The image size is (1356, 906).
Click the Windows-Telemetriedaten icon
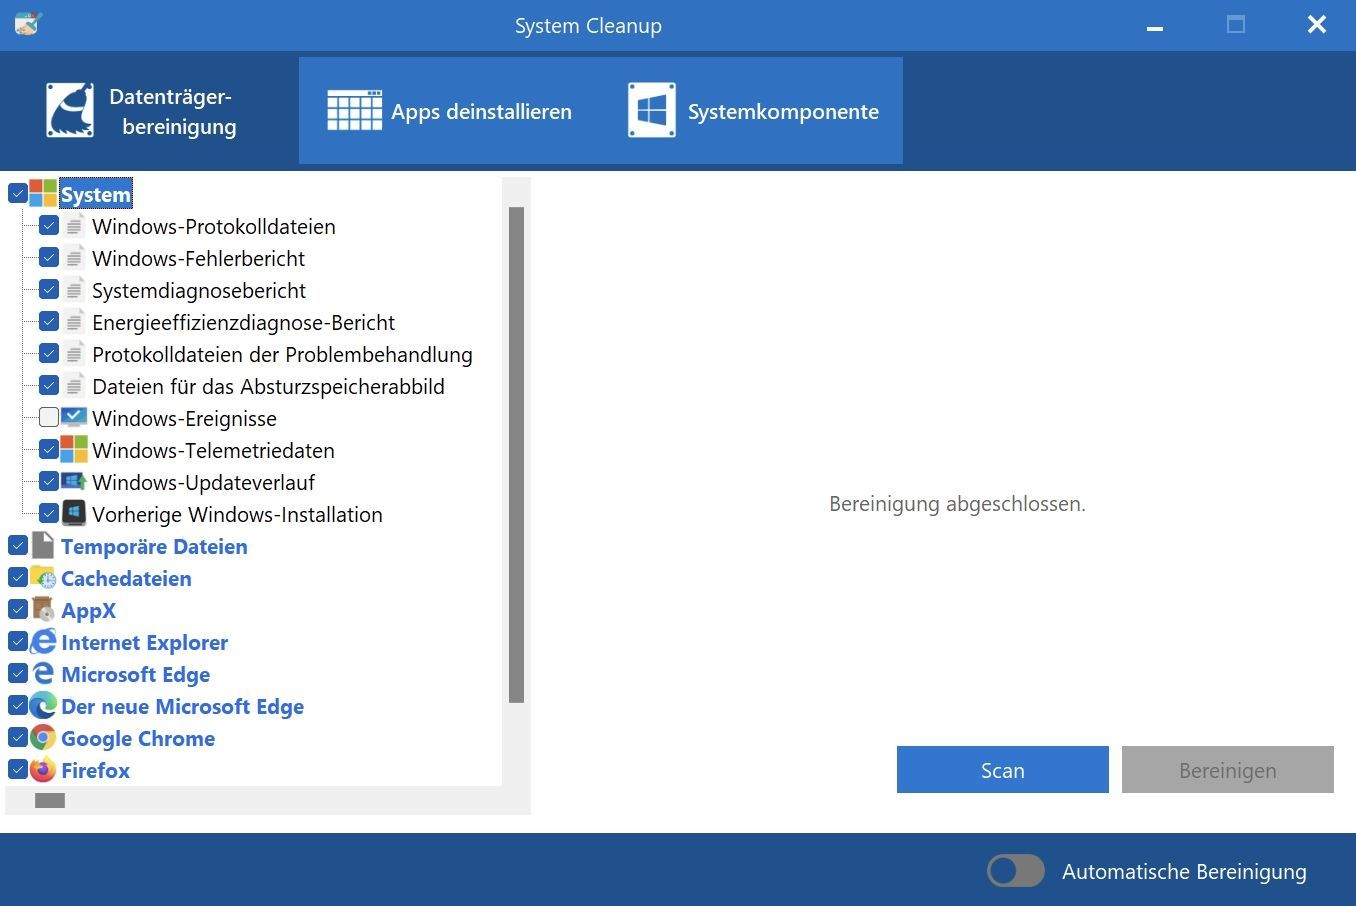[x=74, y=450]
